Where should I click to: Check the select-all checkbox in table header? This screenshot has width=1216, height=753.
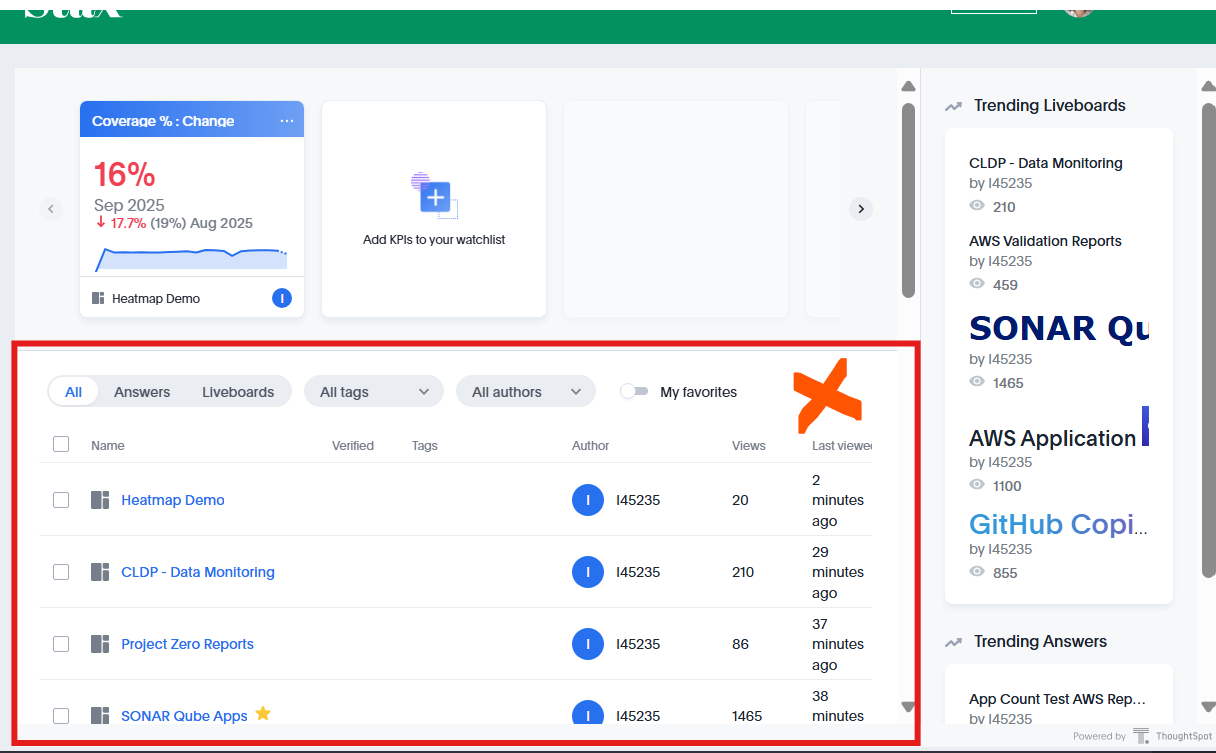pos(61,444)
